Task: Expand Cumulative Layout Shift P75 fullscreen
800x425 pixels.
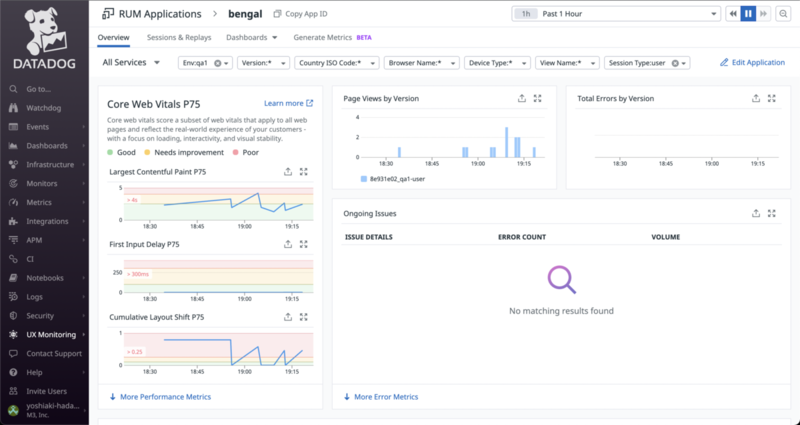Action: point(304,317)
